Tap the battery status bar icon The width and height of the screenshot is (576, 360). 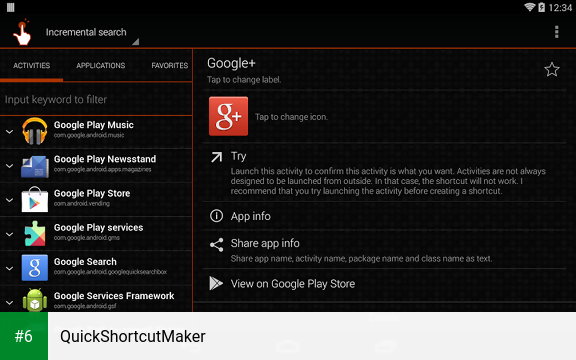(541, 7)
